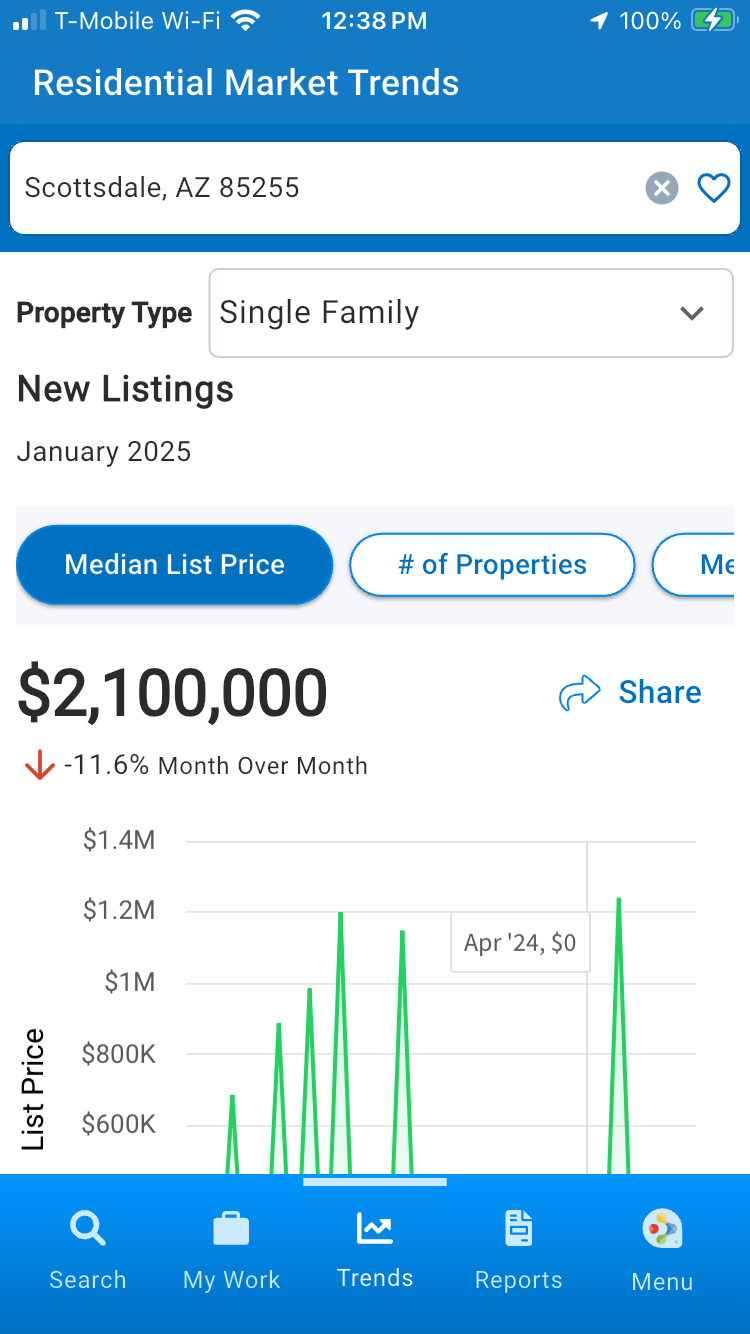Image resolution: width=750 pixels, height=1334 pixels.
Task: Switch to # of Properties metric
Action: click(492, 565)
